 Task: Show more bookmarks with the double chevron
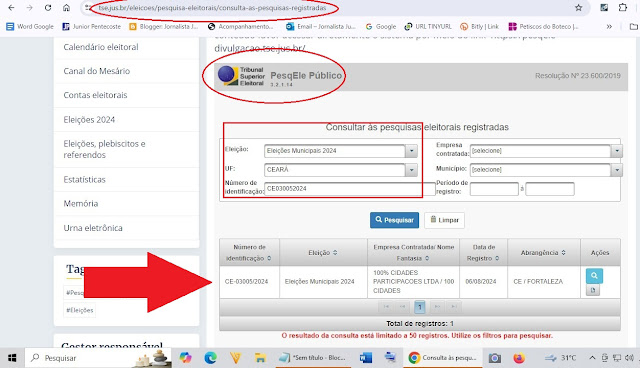click(x=609, y=27)
